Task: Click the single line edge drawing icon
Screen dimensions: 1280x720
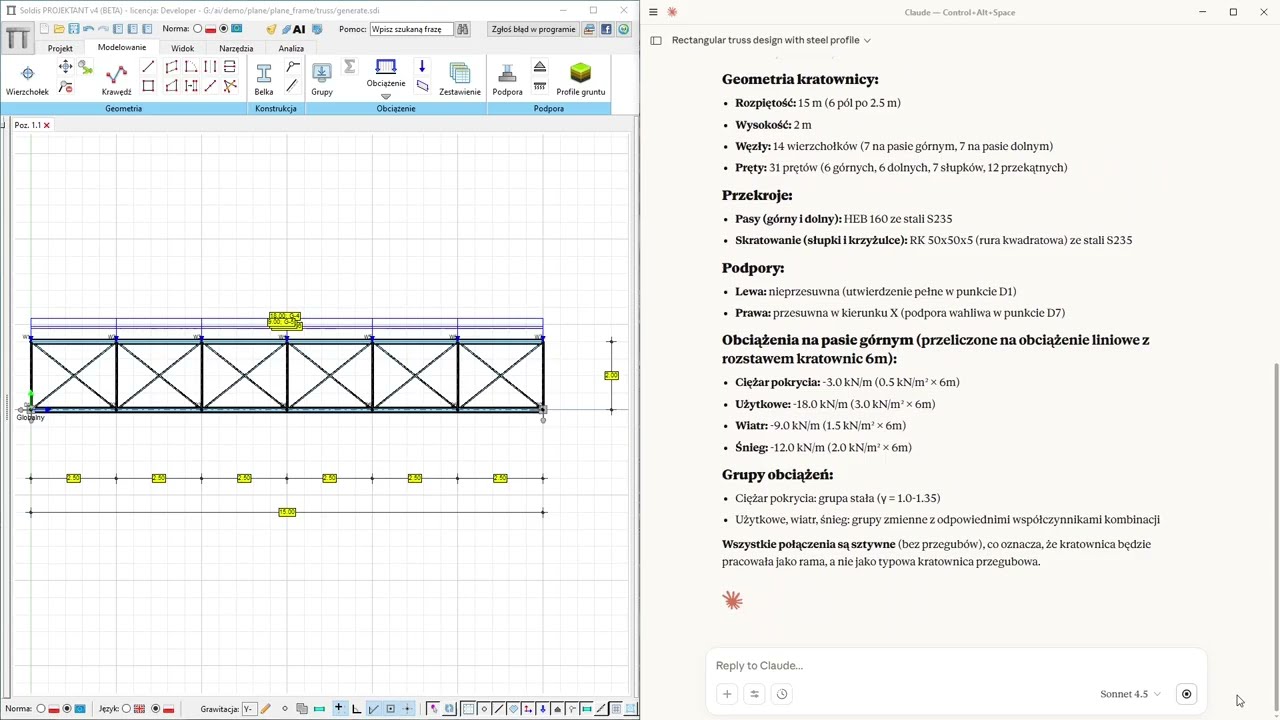Action: (148, 67)
